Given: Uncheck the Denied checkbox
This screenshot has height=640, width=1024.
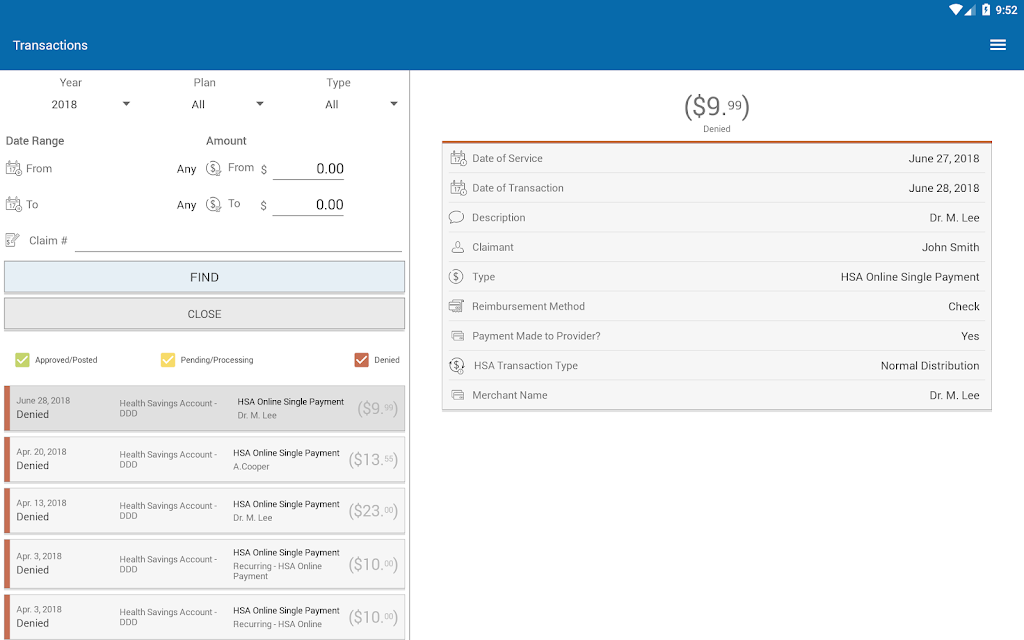Looking at the screenshot, I should click(361, 360).
